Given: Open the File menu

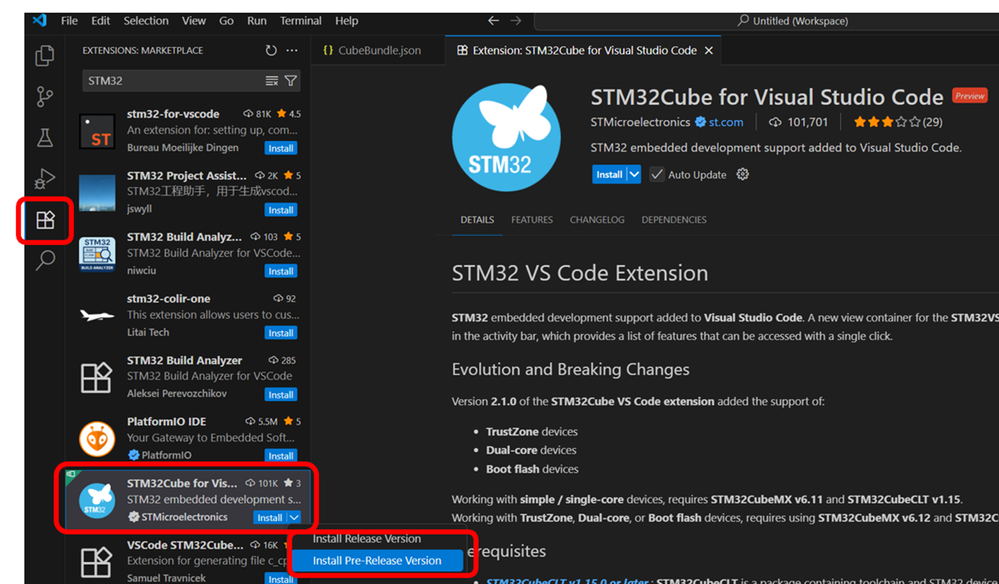Looking at the screenshot, I should 69,20.
